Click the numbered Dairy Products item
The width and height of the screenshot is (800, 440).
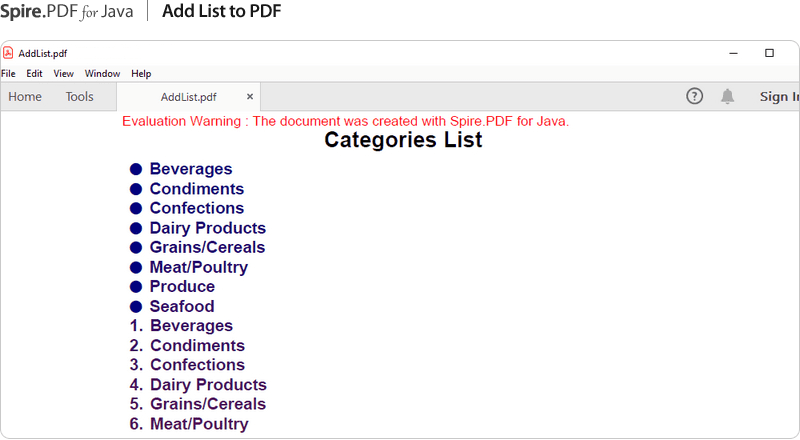click(198, 384)
